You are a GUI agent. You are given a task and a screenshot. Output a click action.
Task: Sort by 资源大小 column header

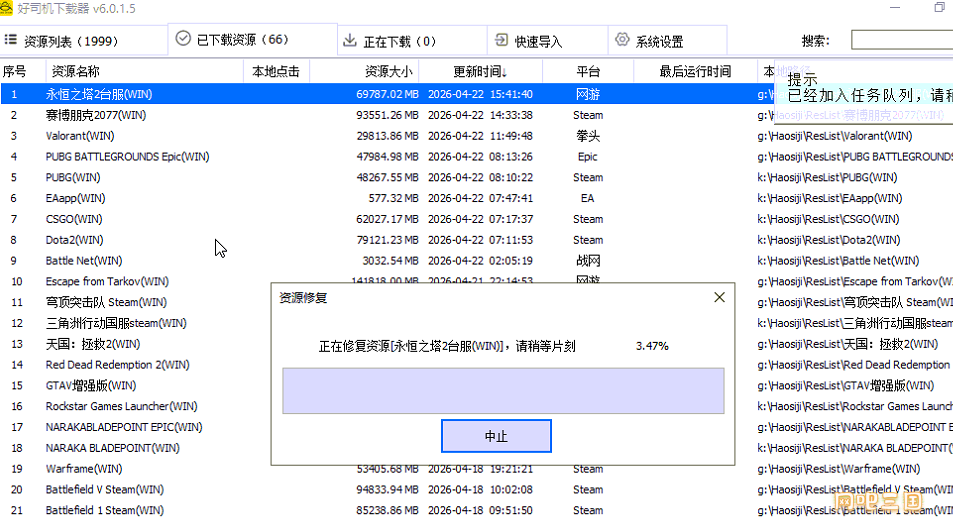(364, 72)
